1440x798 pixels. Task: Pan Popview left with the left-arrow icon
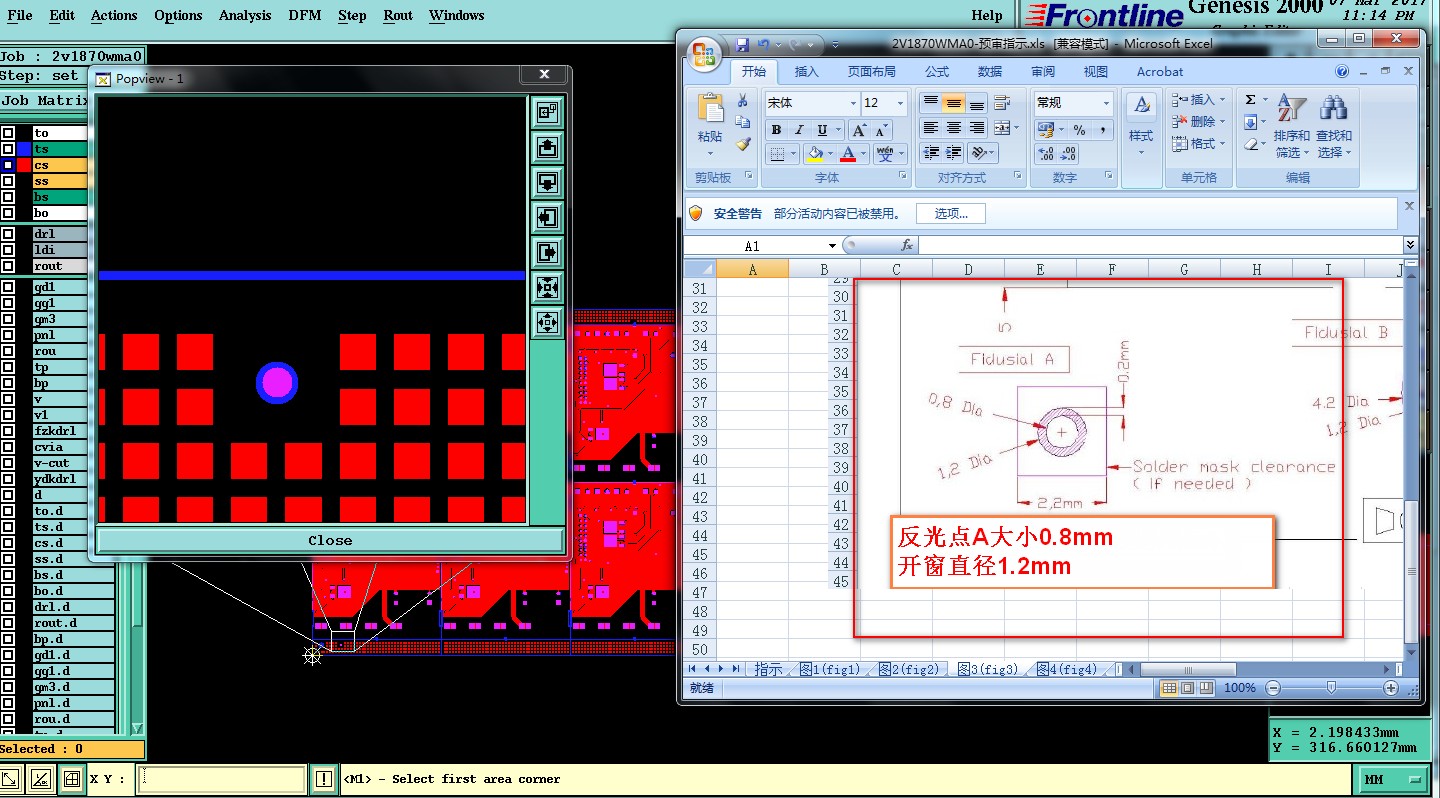(x=547, y=218)
